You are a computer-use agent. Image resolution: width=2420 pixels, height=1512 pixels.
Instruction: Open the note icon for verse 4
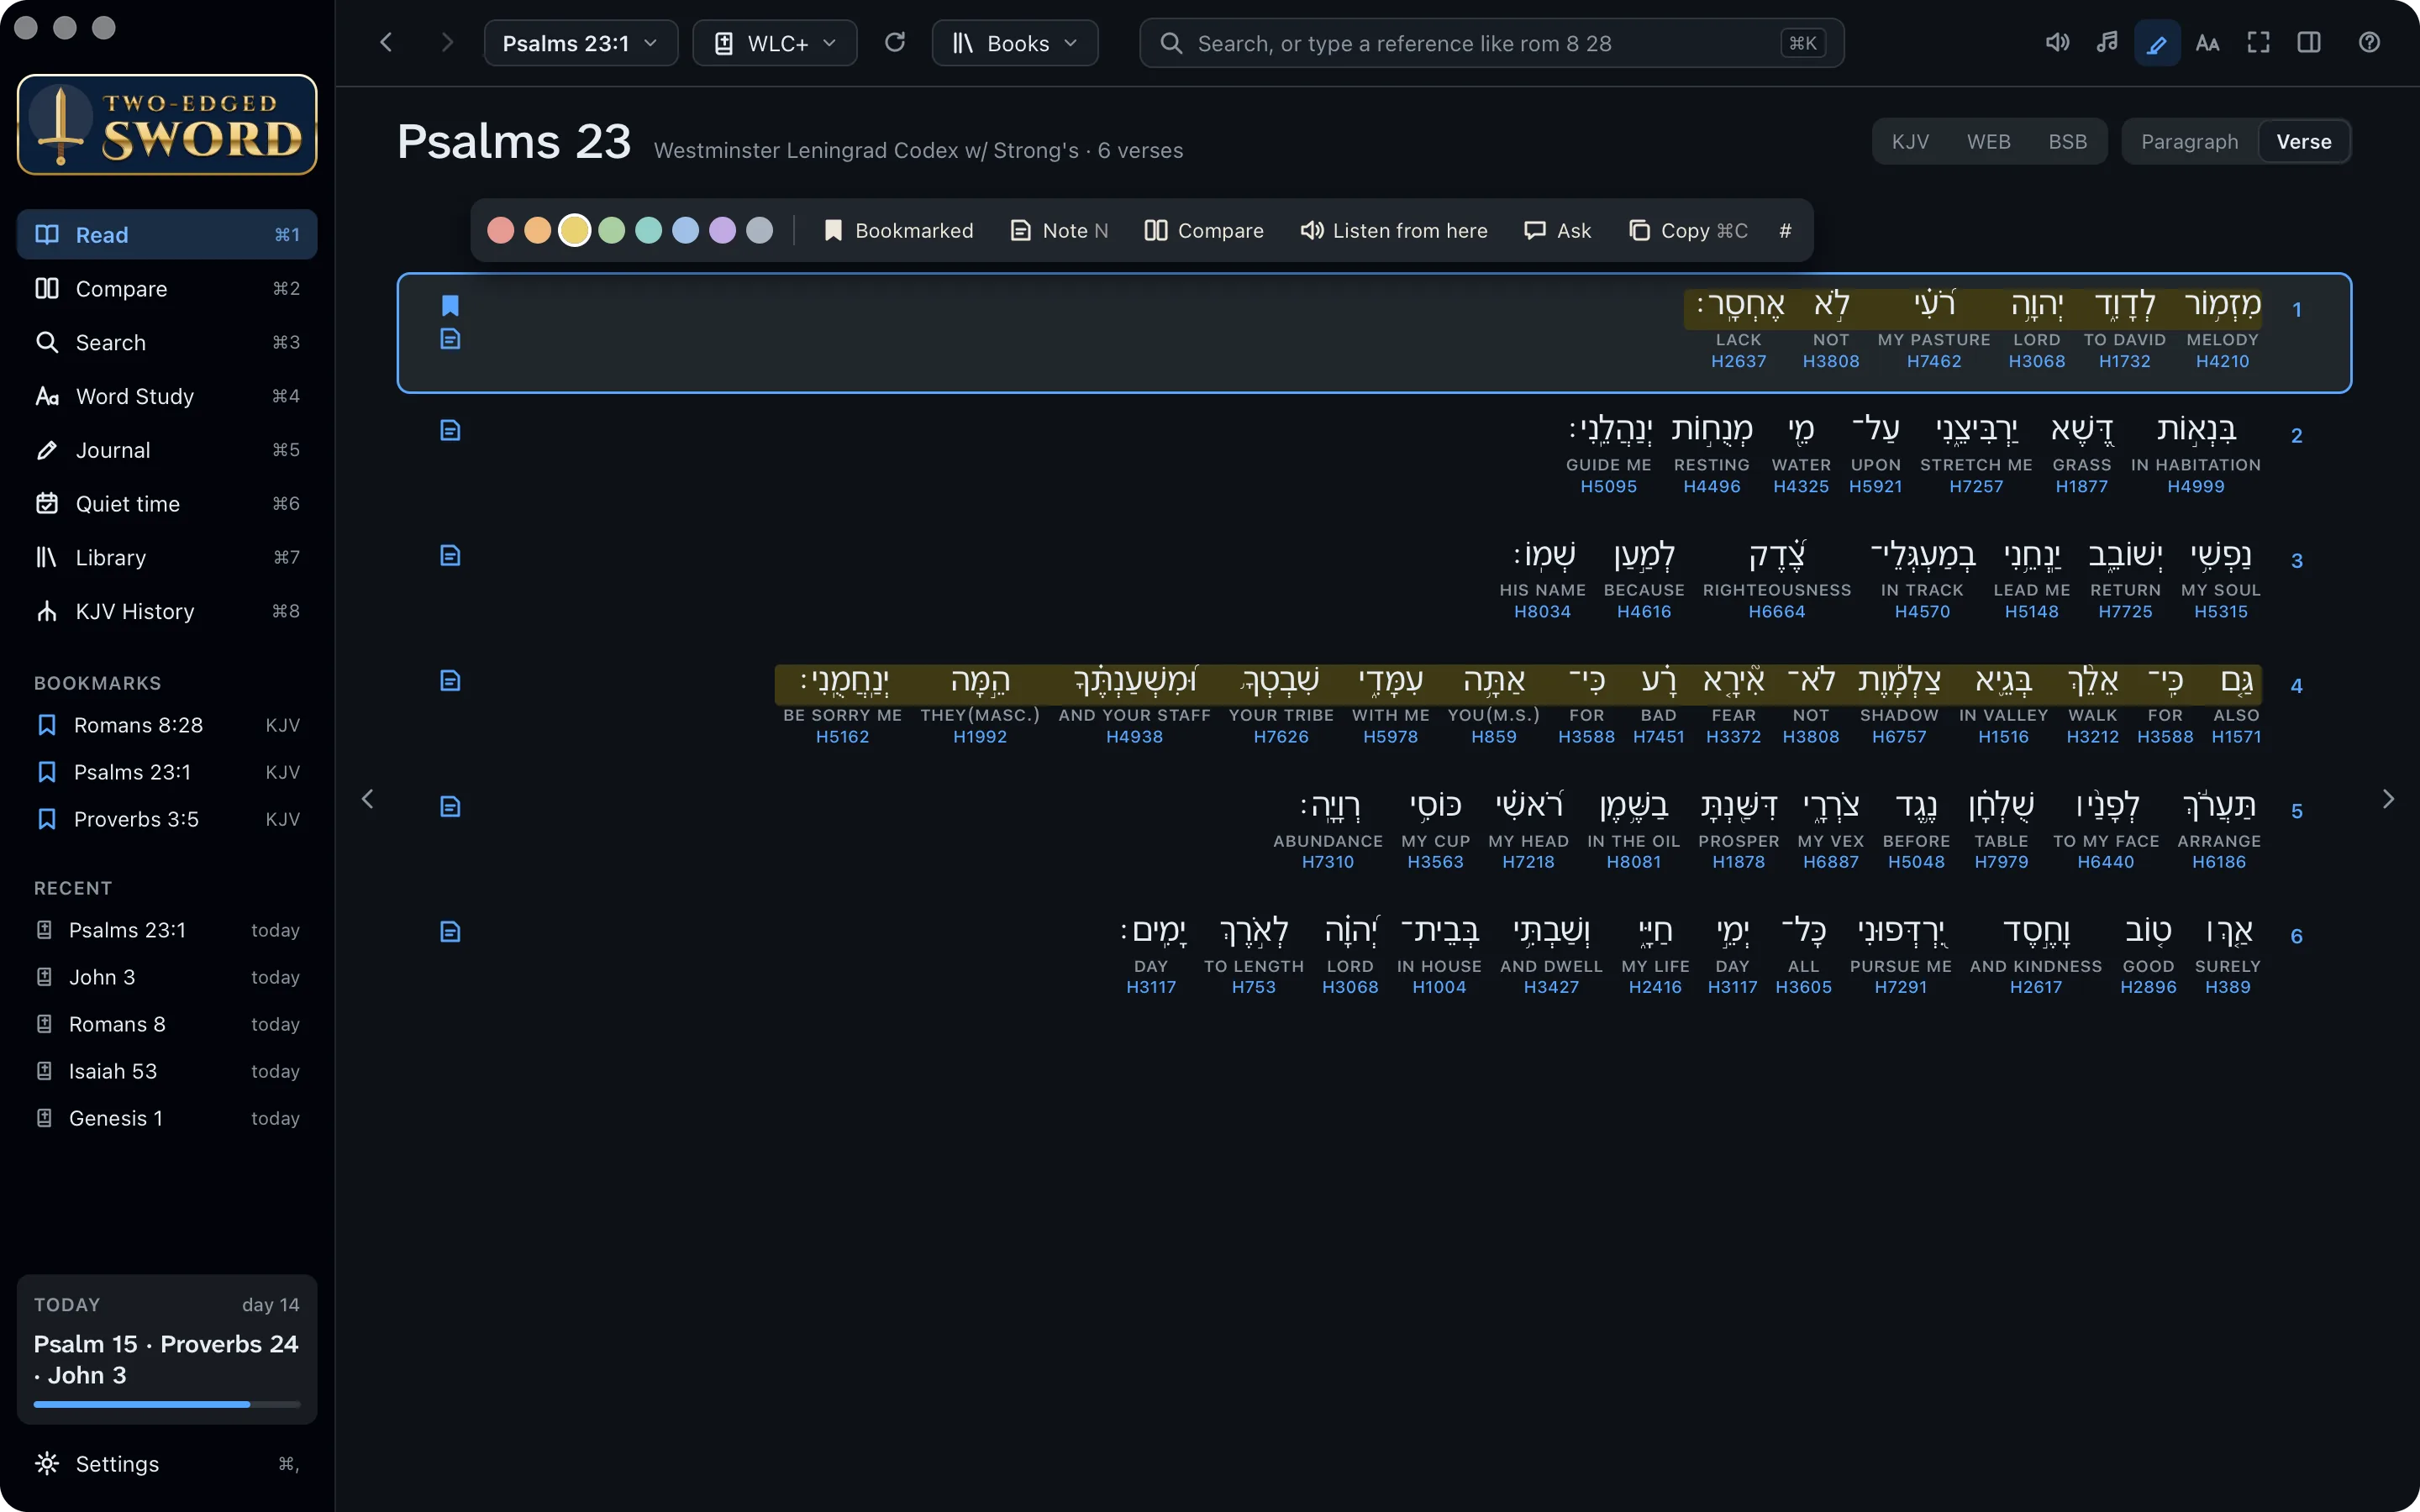(x=450, y=680)
